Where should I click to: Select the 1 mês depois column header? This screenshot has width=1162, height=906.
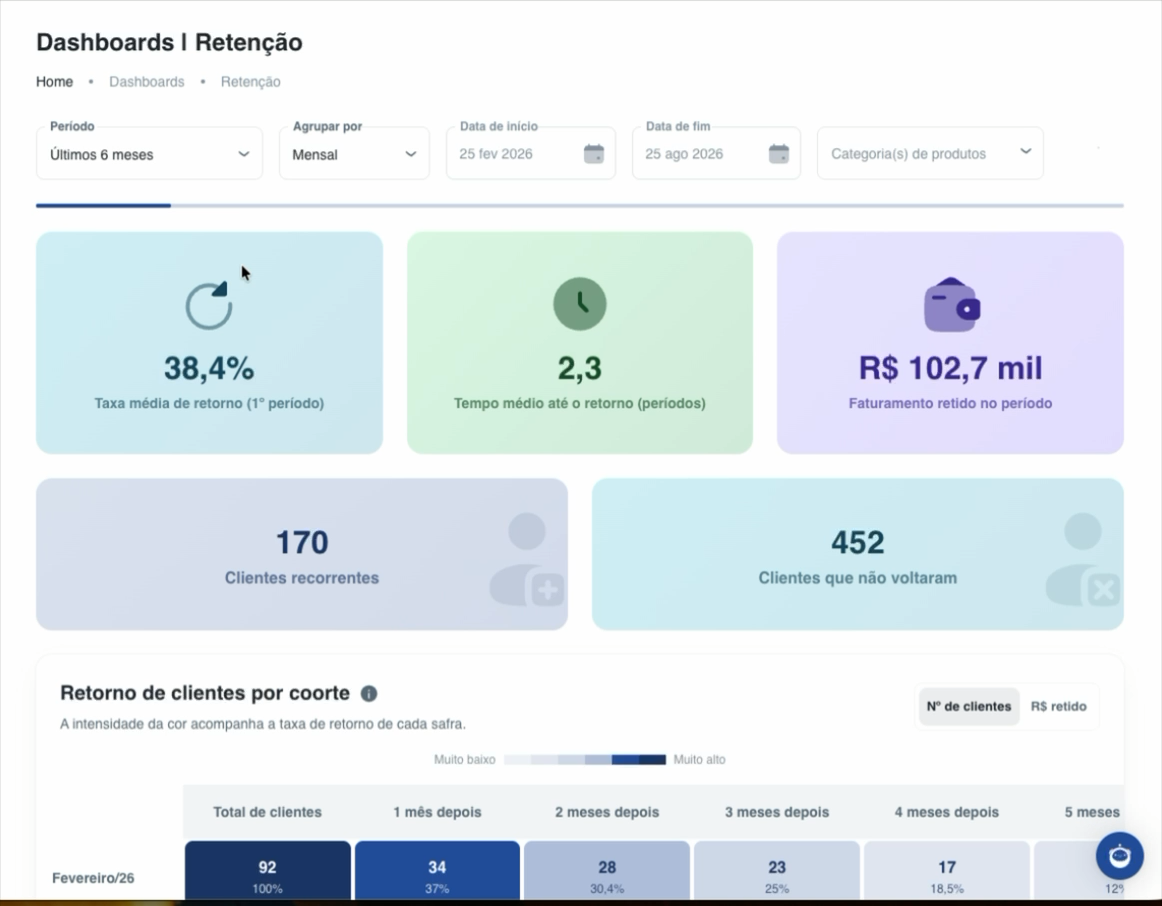click(x=437, y=812)
